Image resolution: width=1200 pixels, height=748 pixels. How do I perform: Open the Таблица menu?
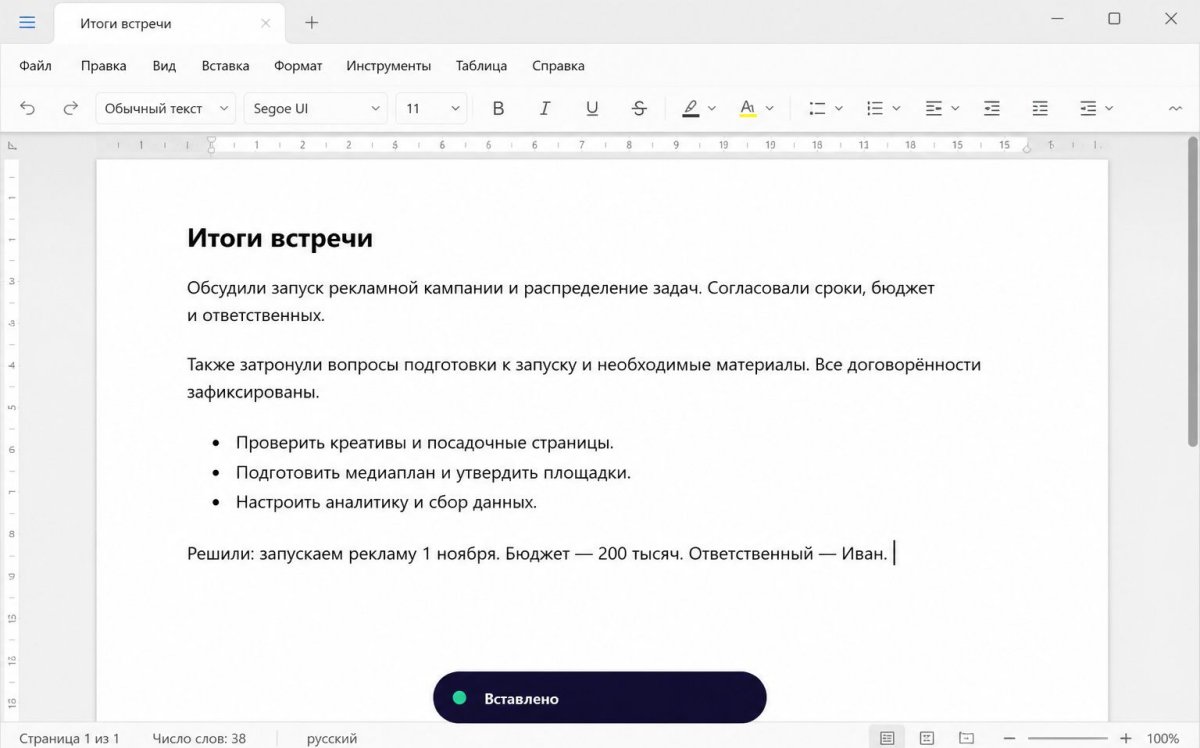481,66
